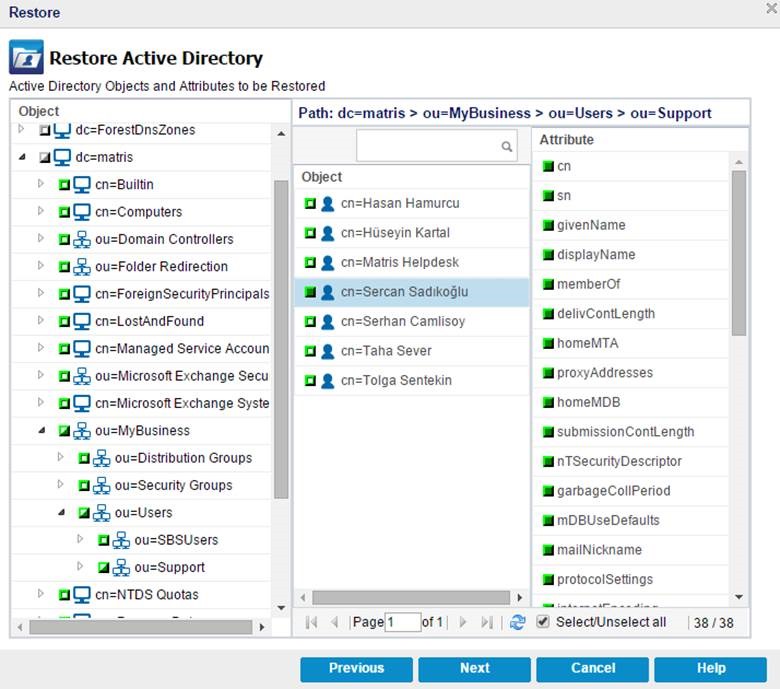
Task: Click user icon of Matris Helpdesk
Action: [327, 263]
